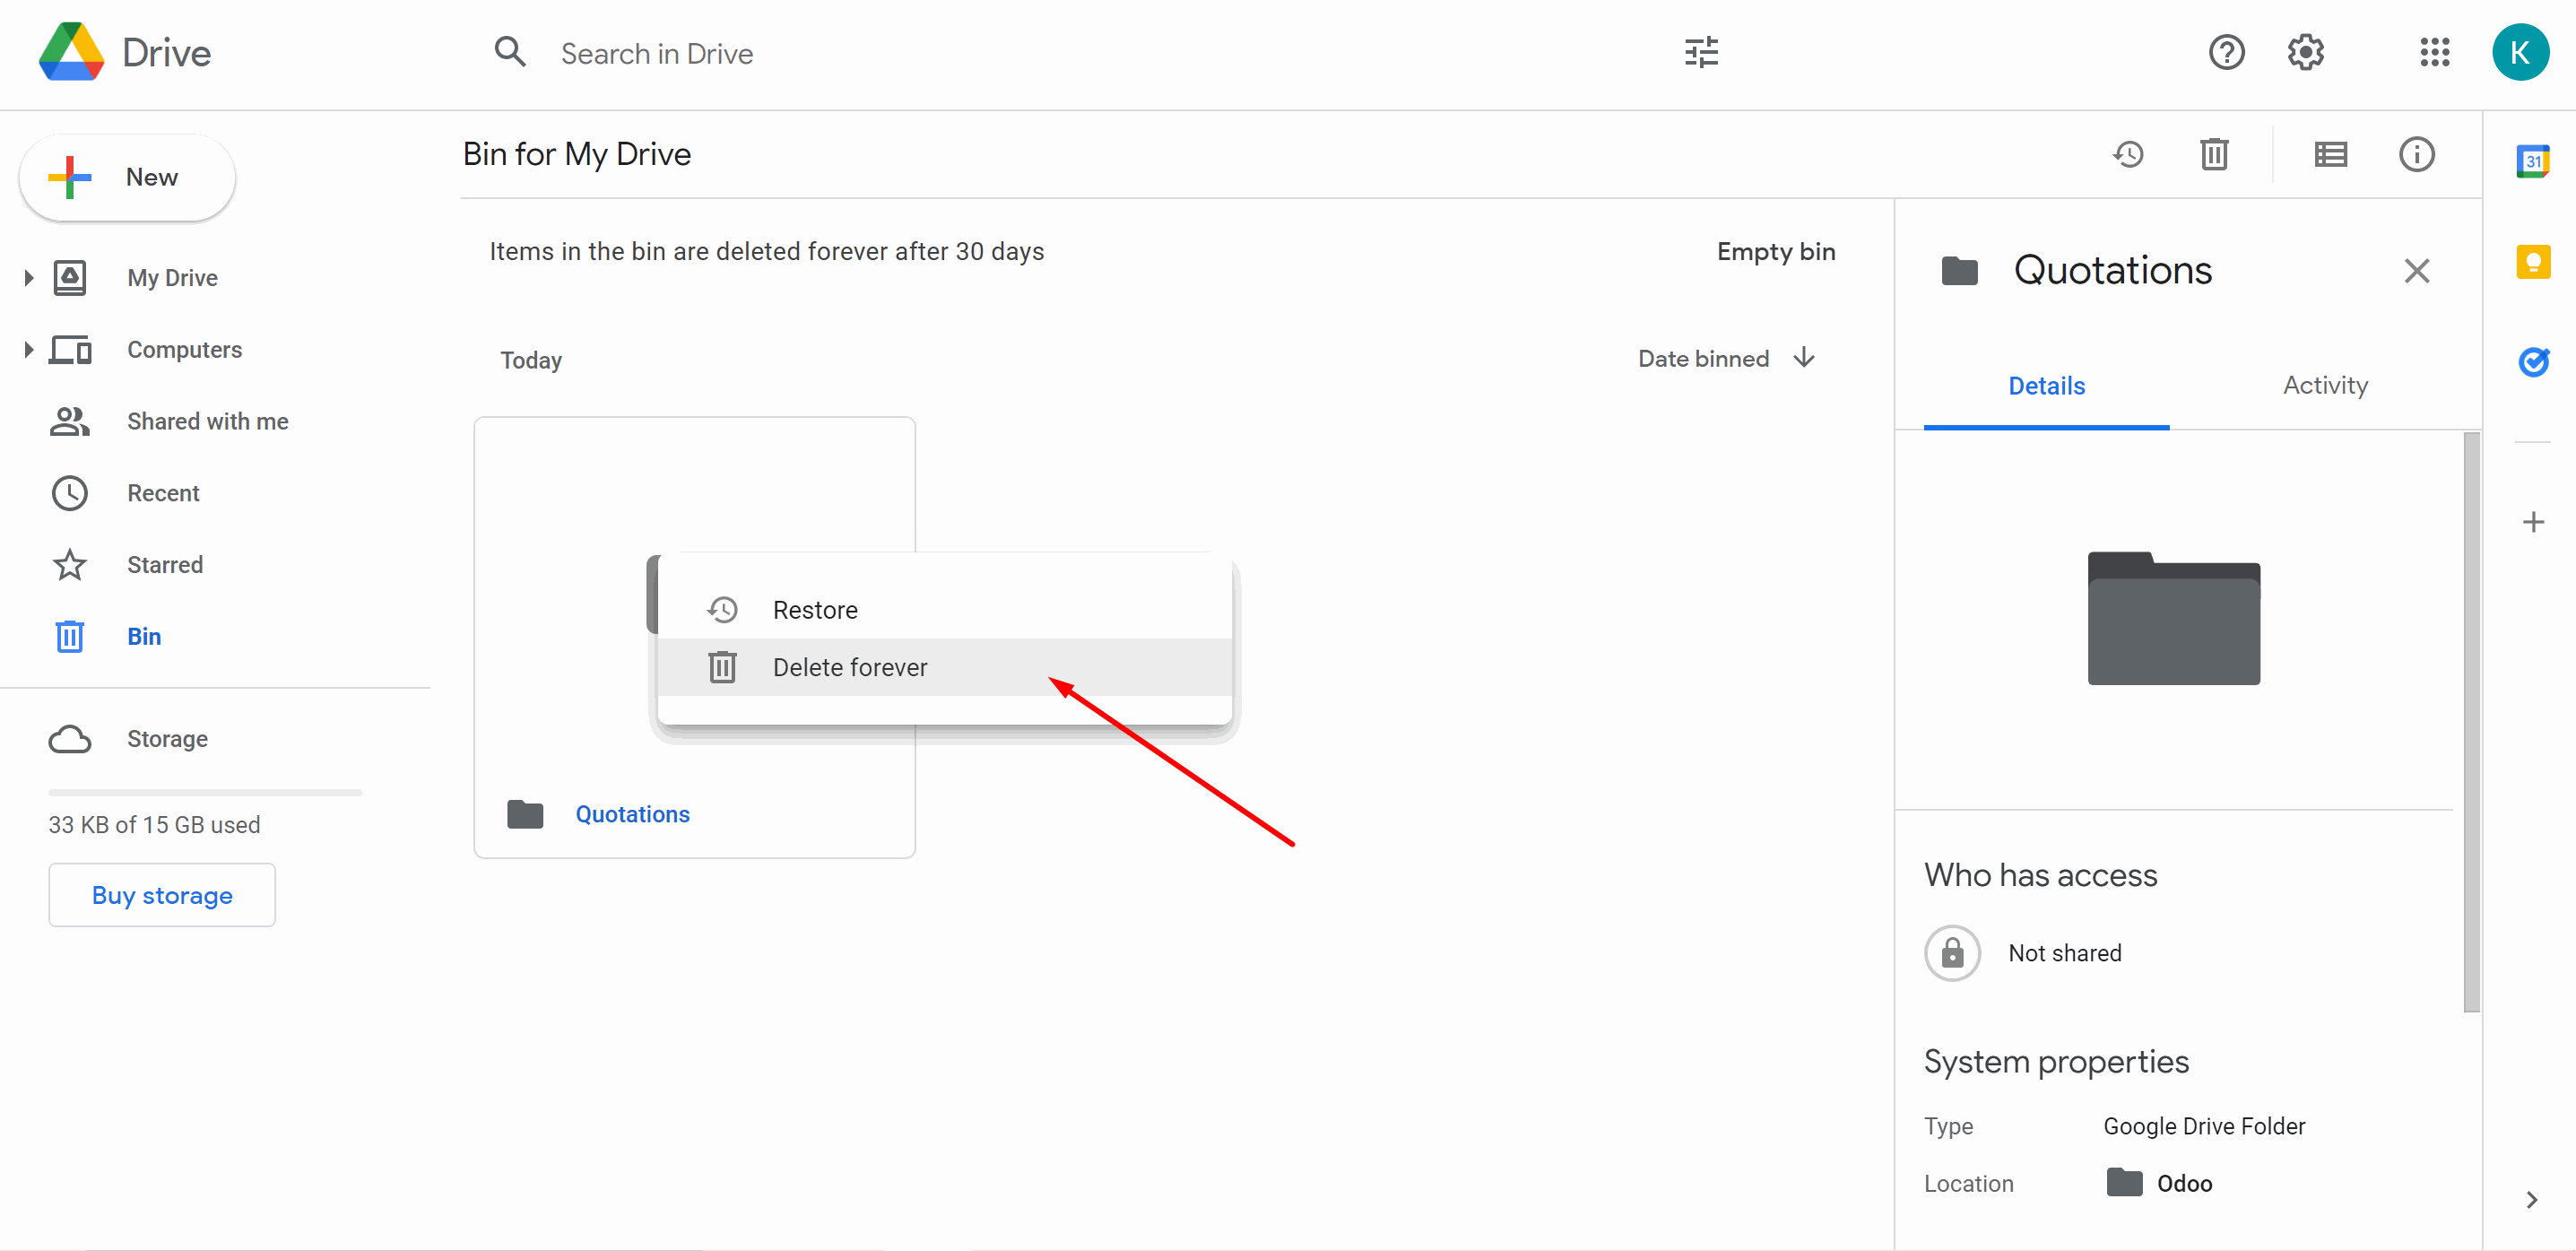Image resolution: width=2576 pixels, height=1251 pixels.
Task: Switch to list layout view
Action: pos(2330,154)
